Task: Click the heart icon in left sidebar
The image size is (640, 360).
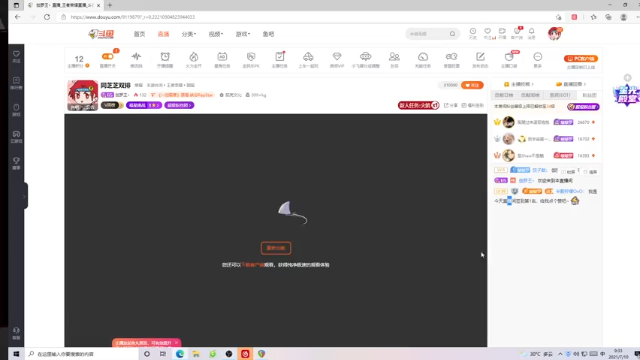Action: tap(16, 54)
